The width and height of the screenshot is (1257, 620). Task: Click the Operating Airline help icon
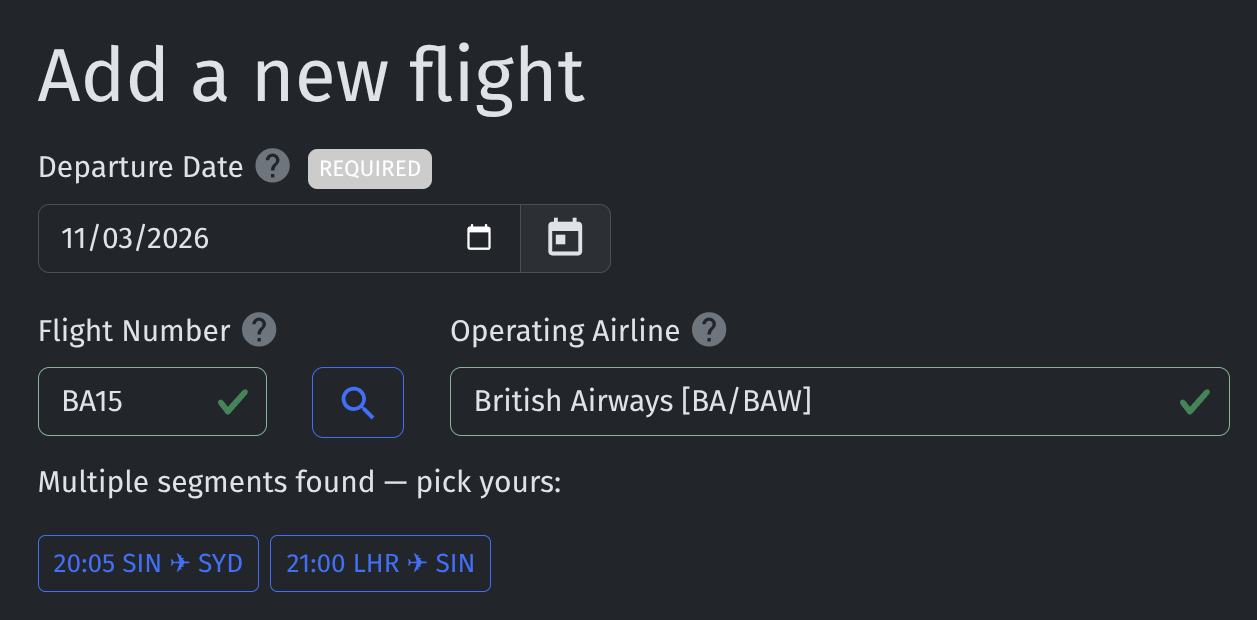coord(709,329)
